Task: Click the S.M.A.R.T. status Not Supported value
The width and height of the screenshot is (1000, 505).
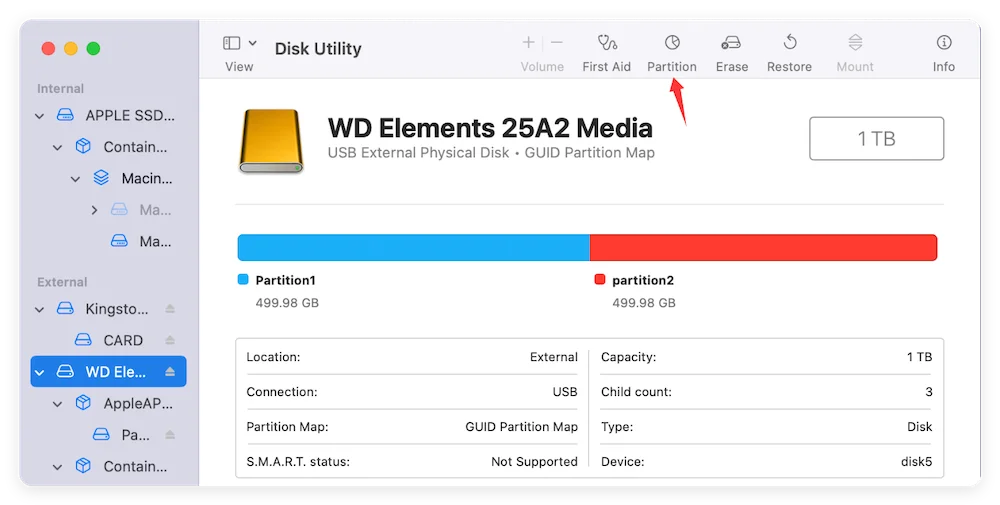Action: [534, 462]
